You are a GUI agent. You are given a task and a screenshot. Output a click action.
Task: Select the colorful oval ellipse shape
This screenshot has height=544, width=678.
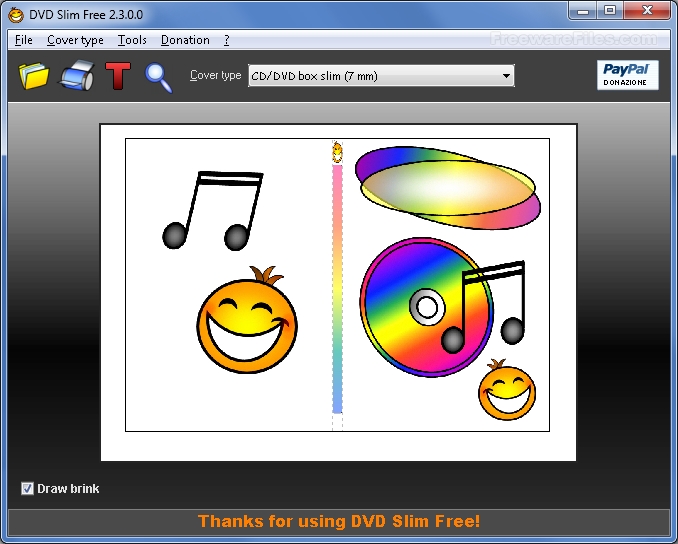[x=448, y=187]
